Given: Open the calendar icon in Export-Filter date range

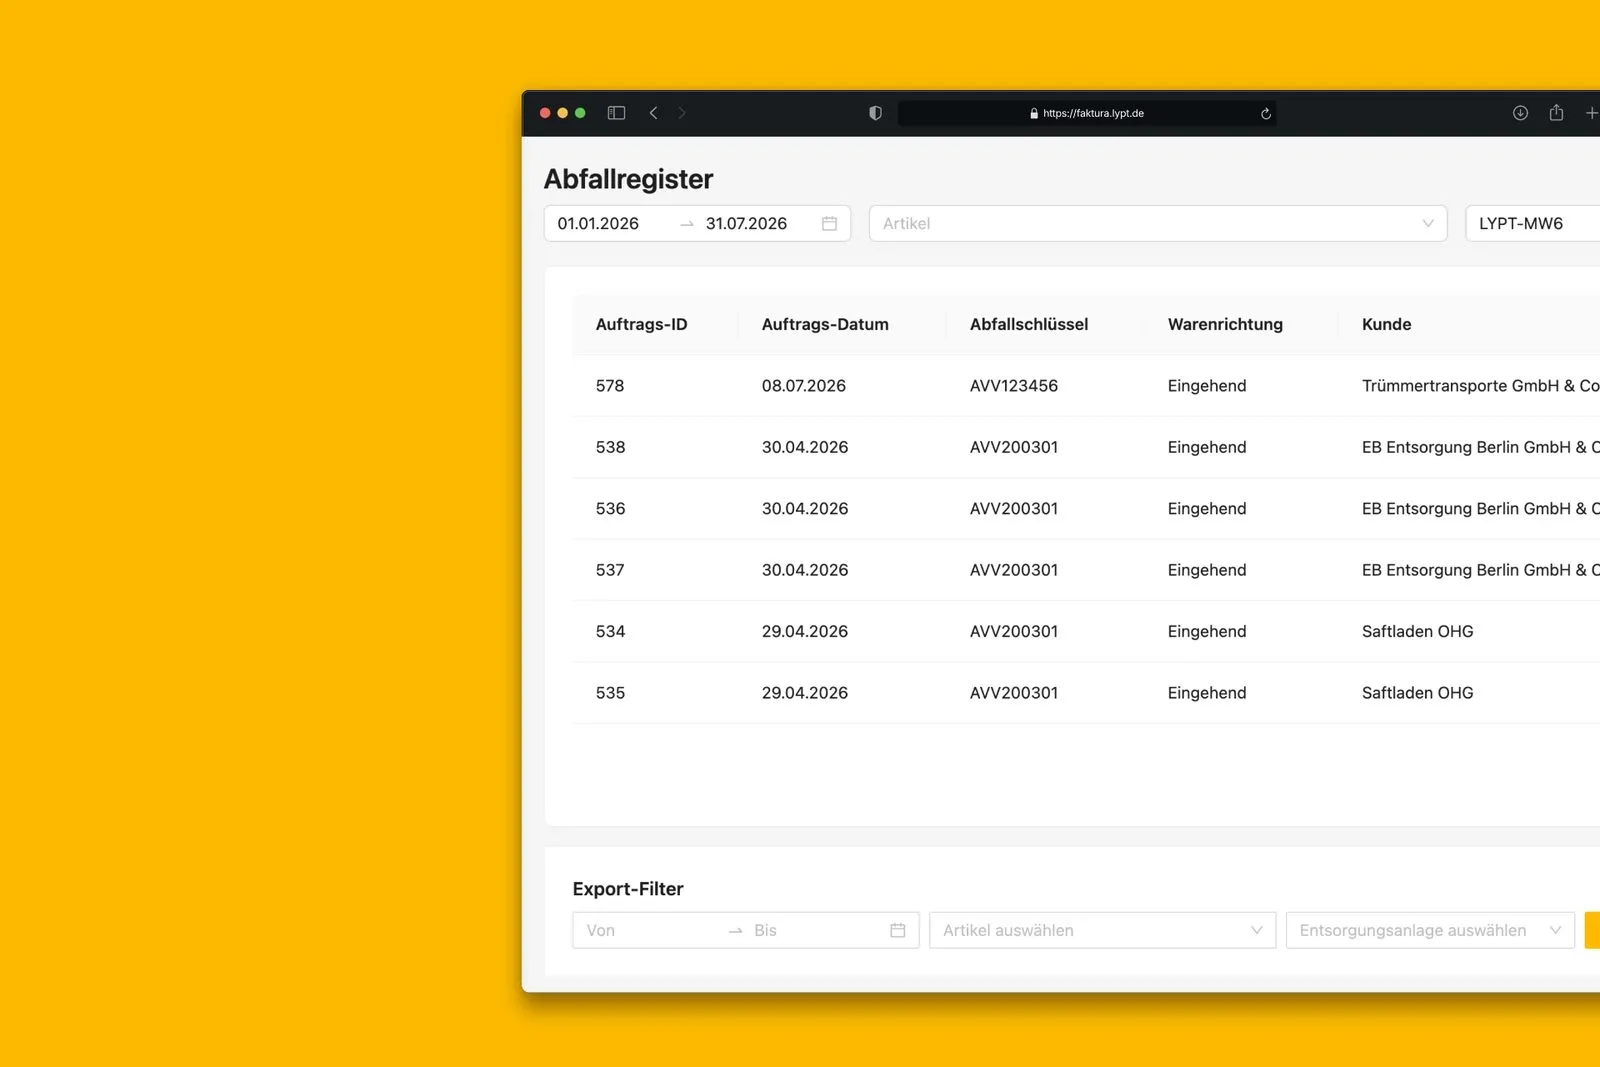Looking at the screenshot, I should (897, 930).
